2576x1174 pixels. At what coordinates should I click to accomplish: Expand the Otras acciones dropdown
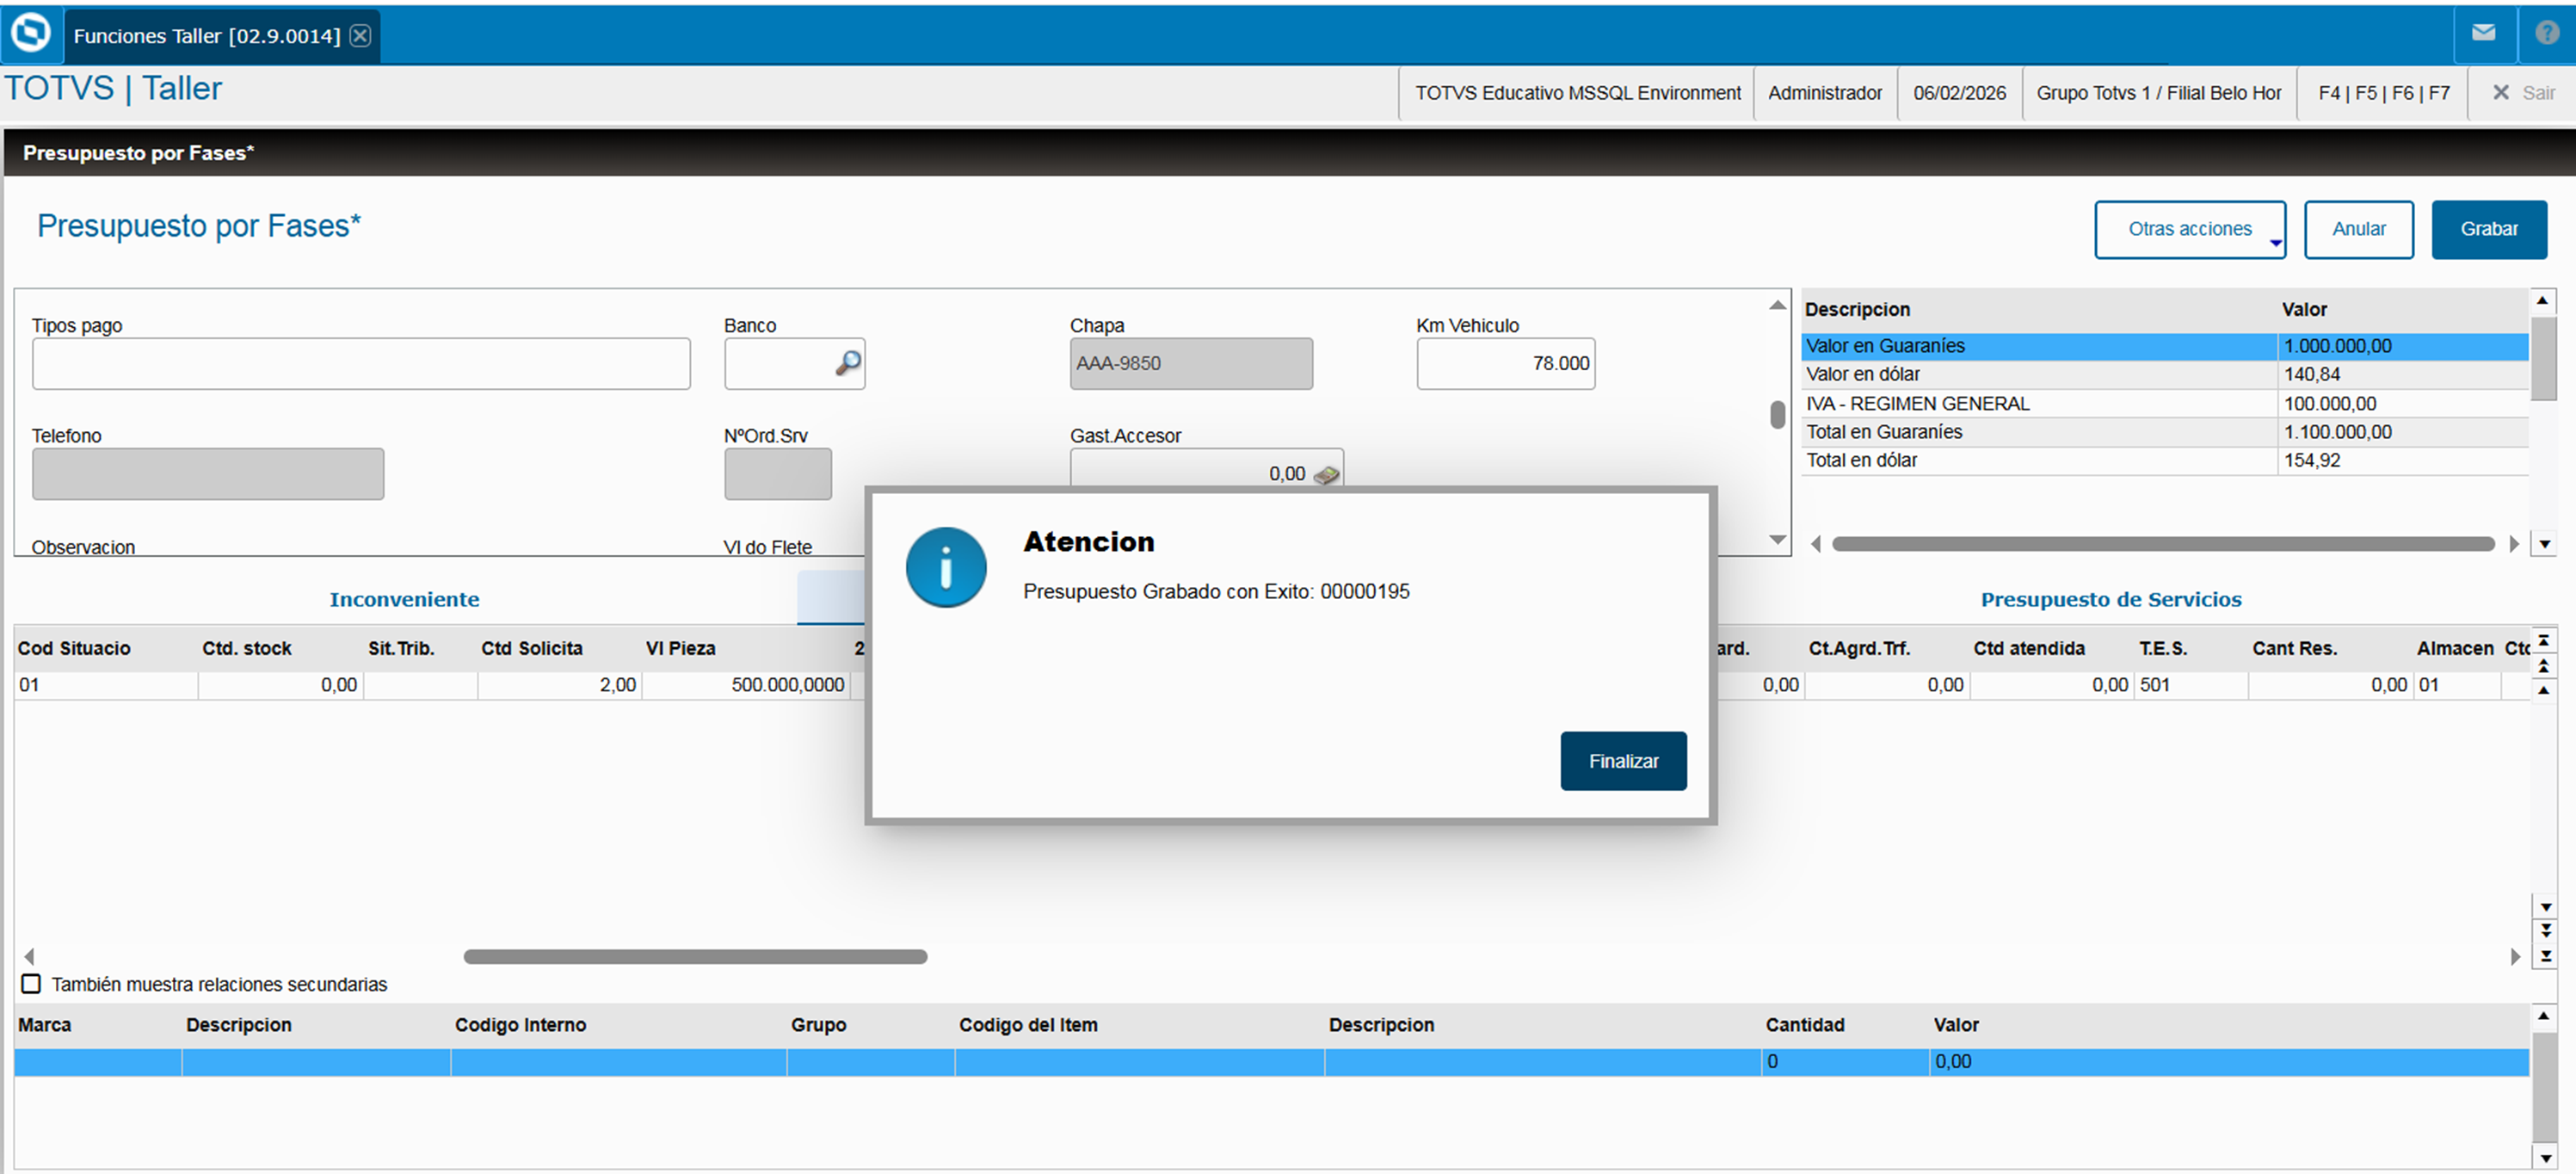click(x=2189, y=229)
